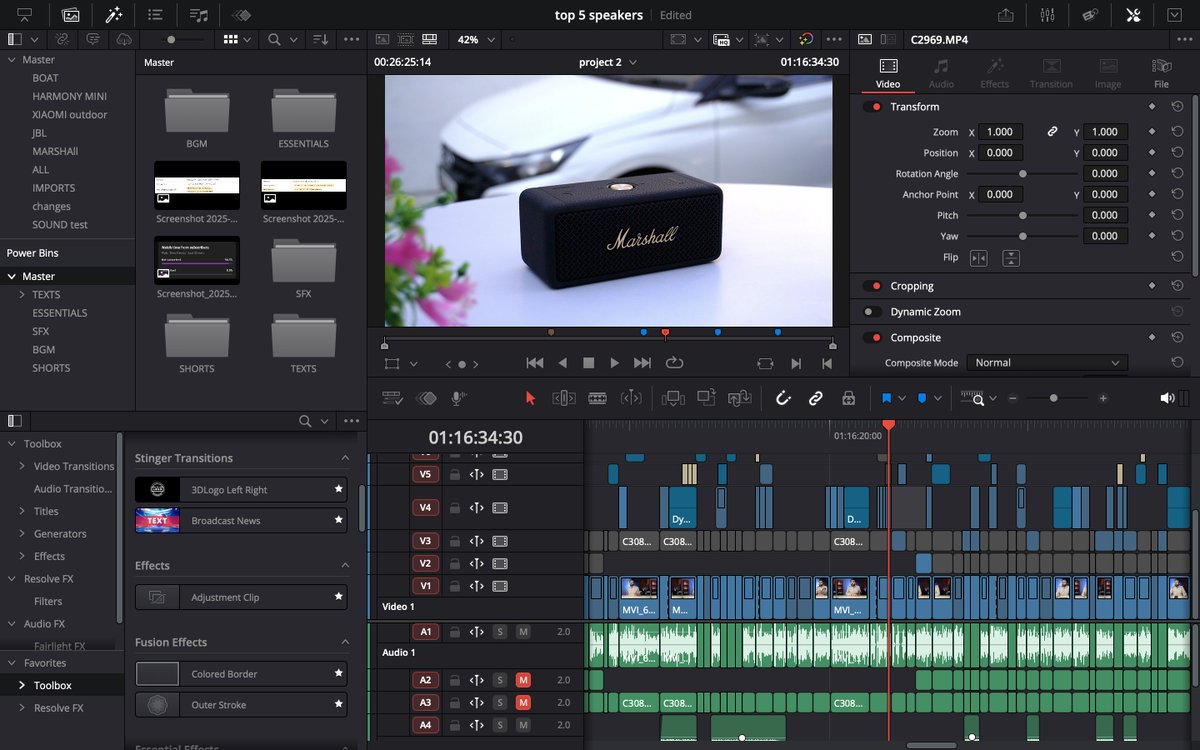1200x750 pixels.
Task: Switch to the Audio inspector tab
Action: 941,73
